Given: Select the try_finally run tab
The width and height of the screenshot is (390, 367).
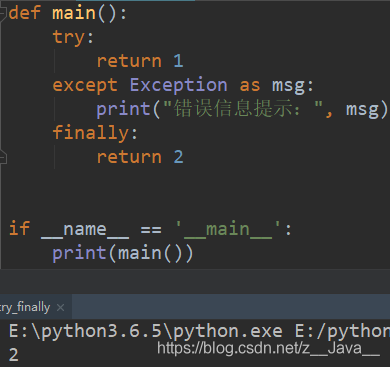Looking at the screenshot, I should pyautogui.click(x=25, y=307).
